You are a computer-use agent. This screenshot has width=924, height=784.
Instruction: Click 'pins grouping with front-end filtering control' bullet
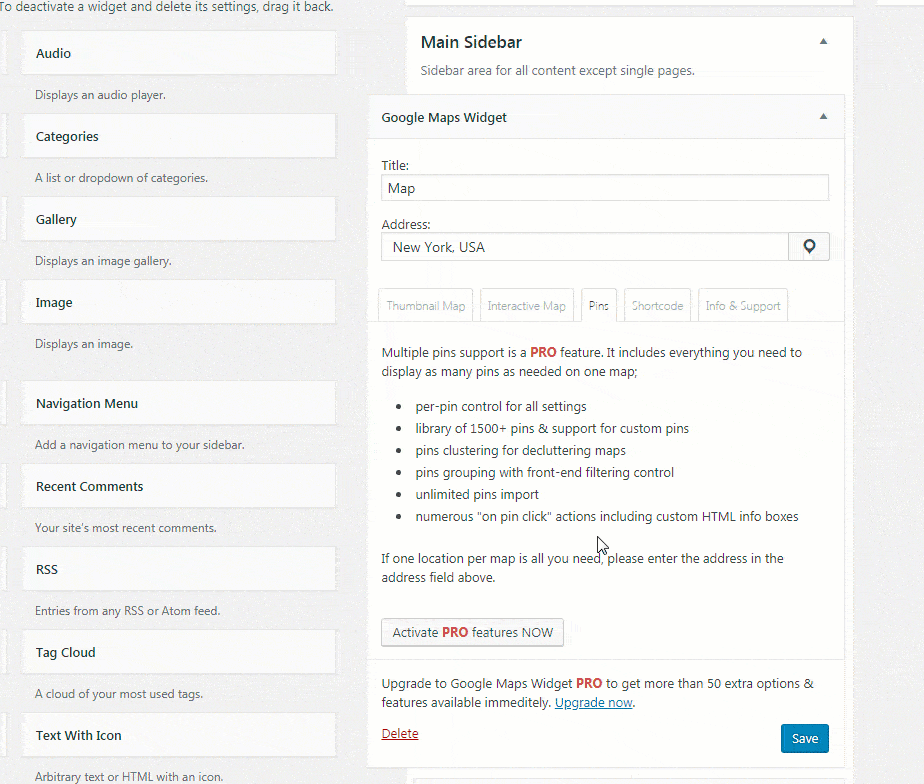pyautogui.click(x=544, y=473)
